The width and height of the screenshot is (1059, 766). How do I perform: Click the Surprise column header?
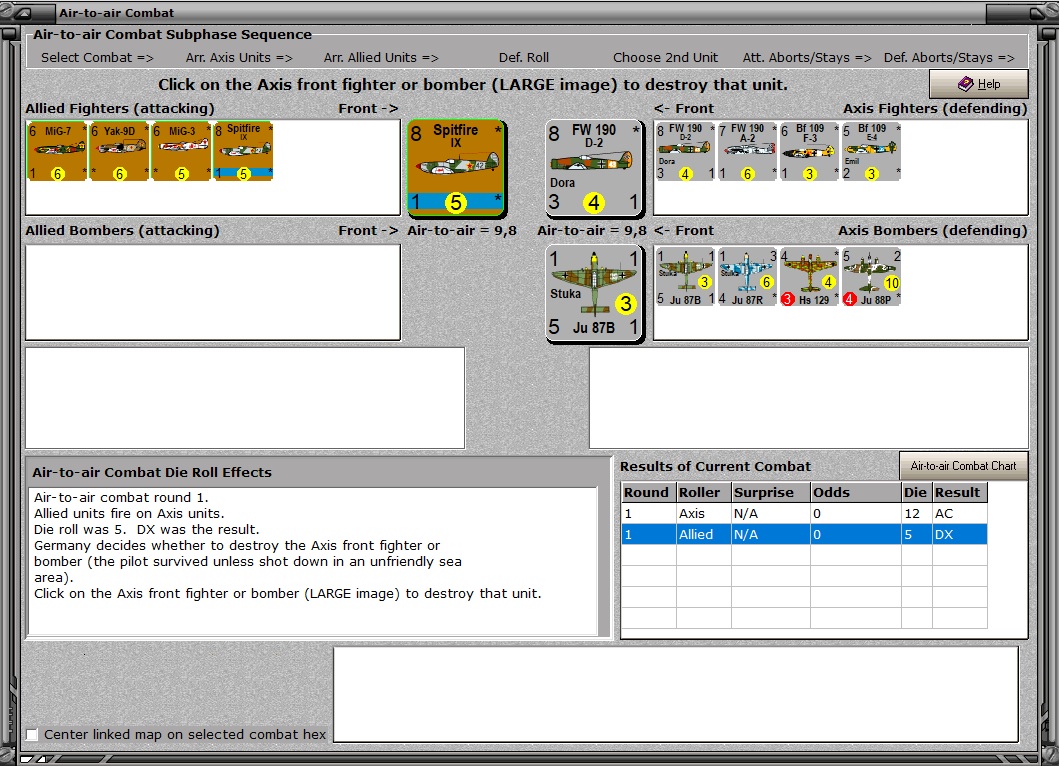click(x=771, y=492)
